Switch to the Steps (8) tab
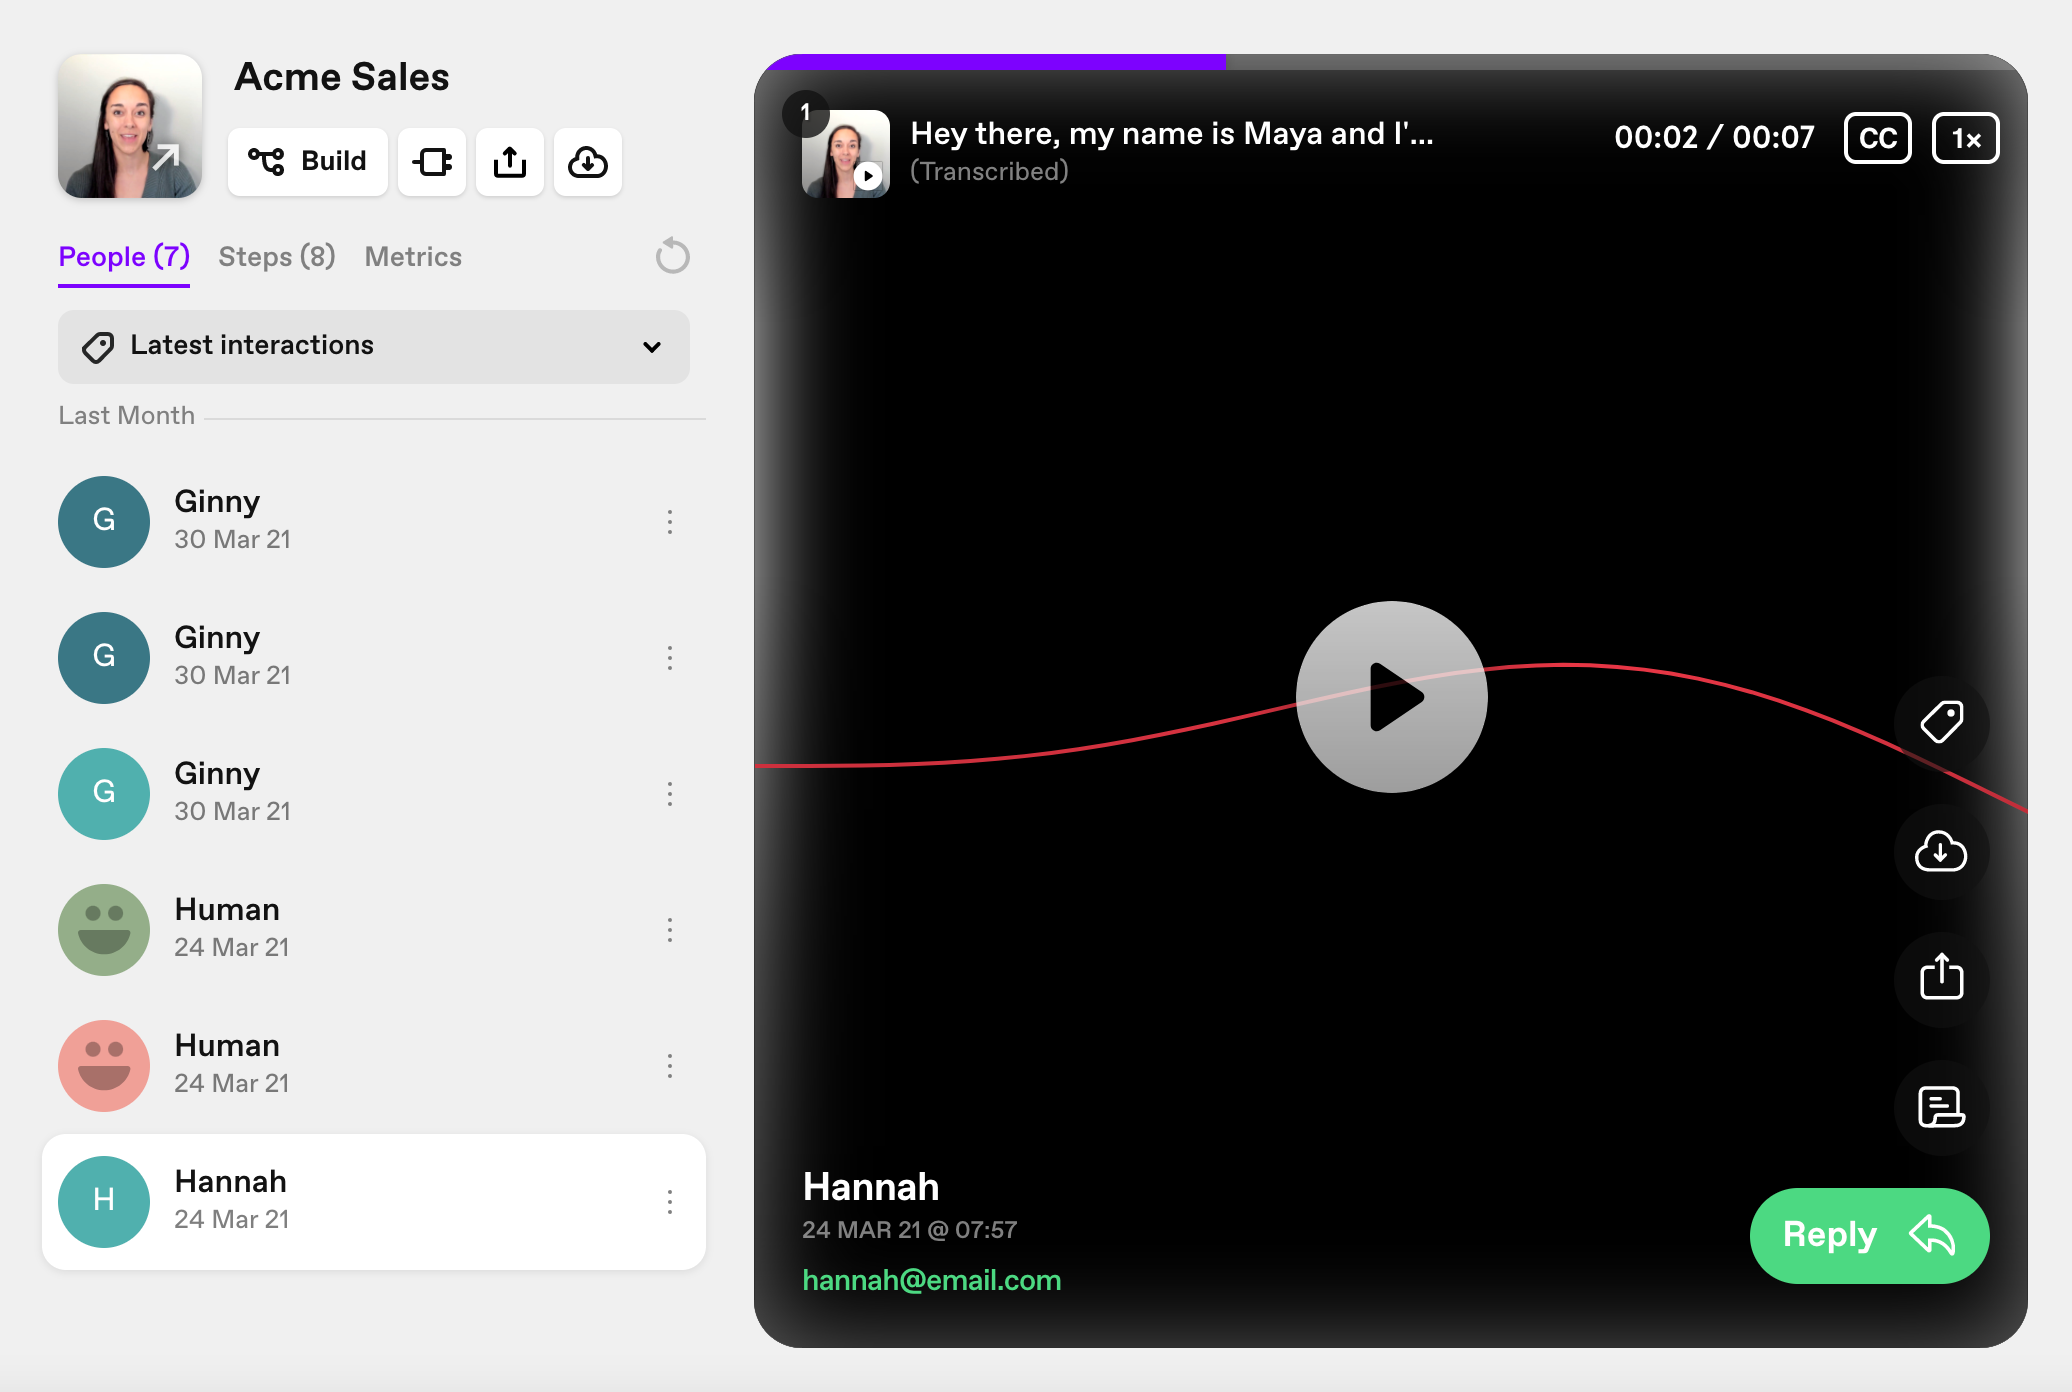Viewport: 2072px width, 1392px height. (x=277, y=257)
